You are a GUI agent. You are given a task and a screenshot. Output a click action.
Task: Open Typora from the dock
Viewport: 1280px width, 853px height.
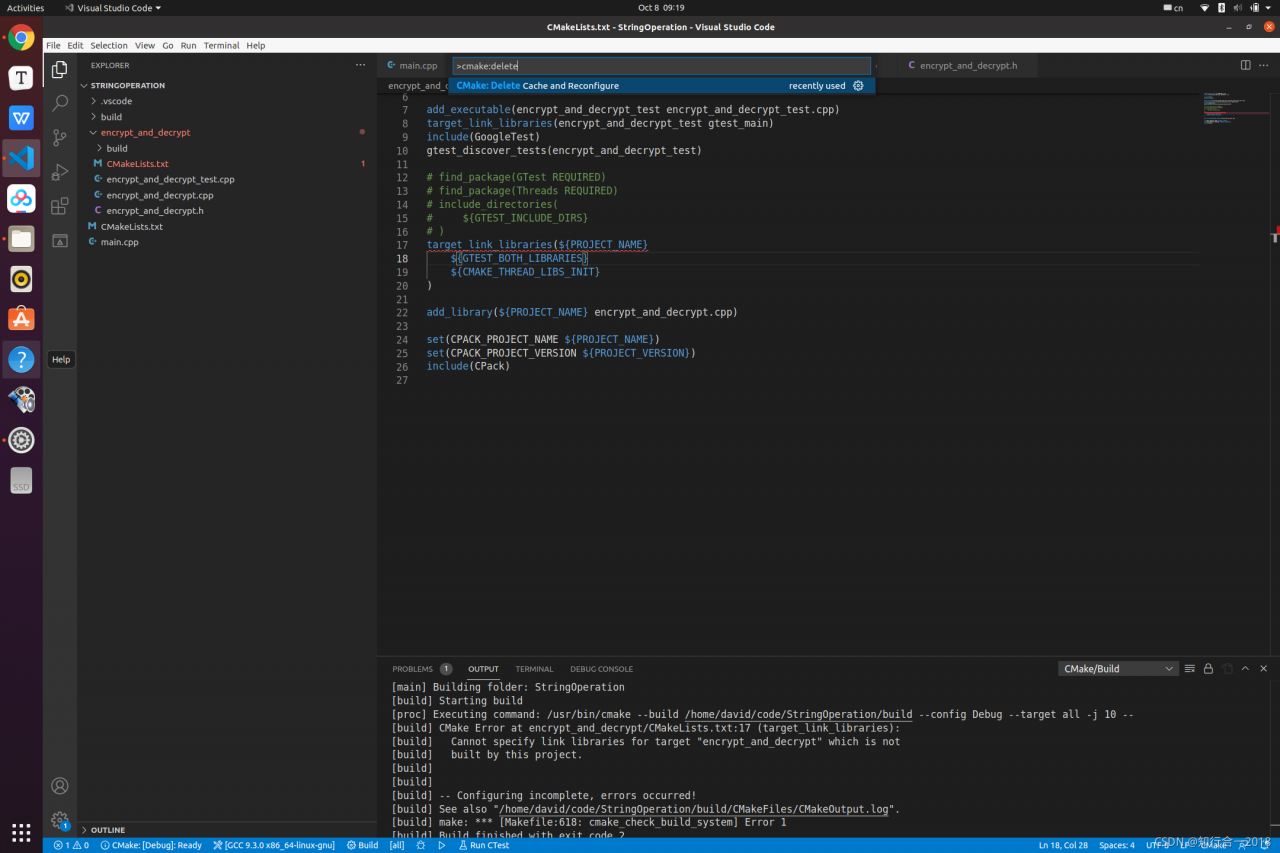tap(21, 78)
